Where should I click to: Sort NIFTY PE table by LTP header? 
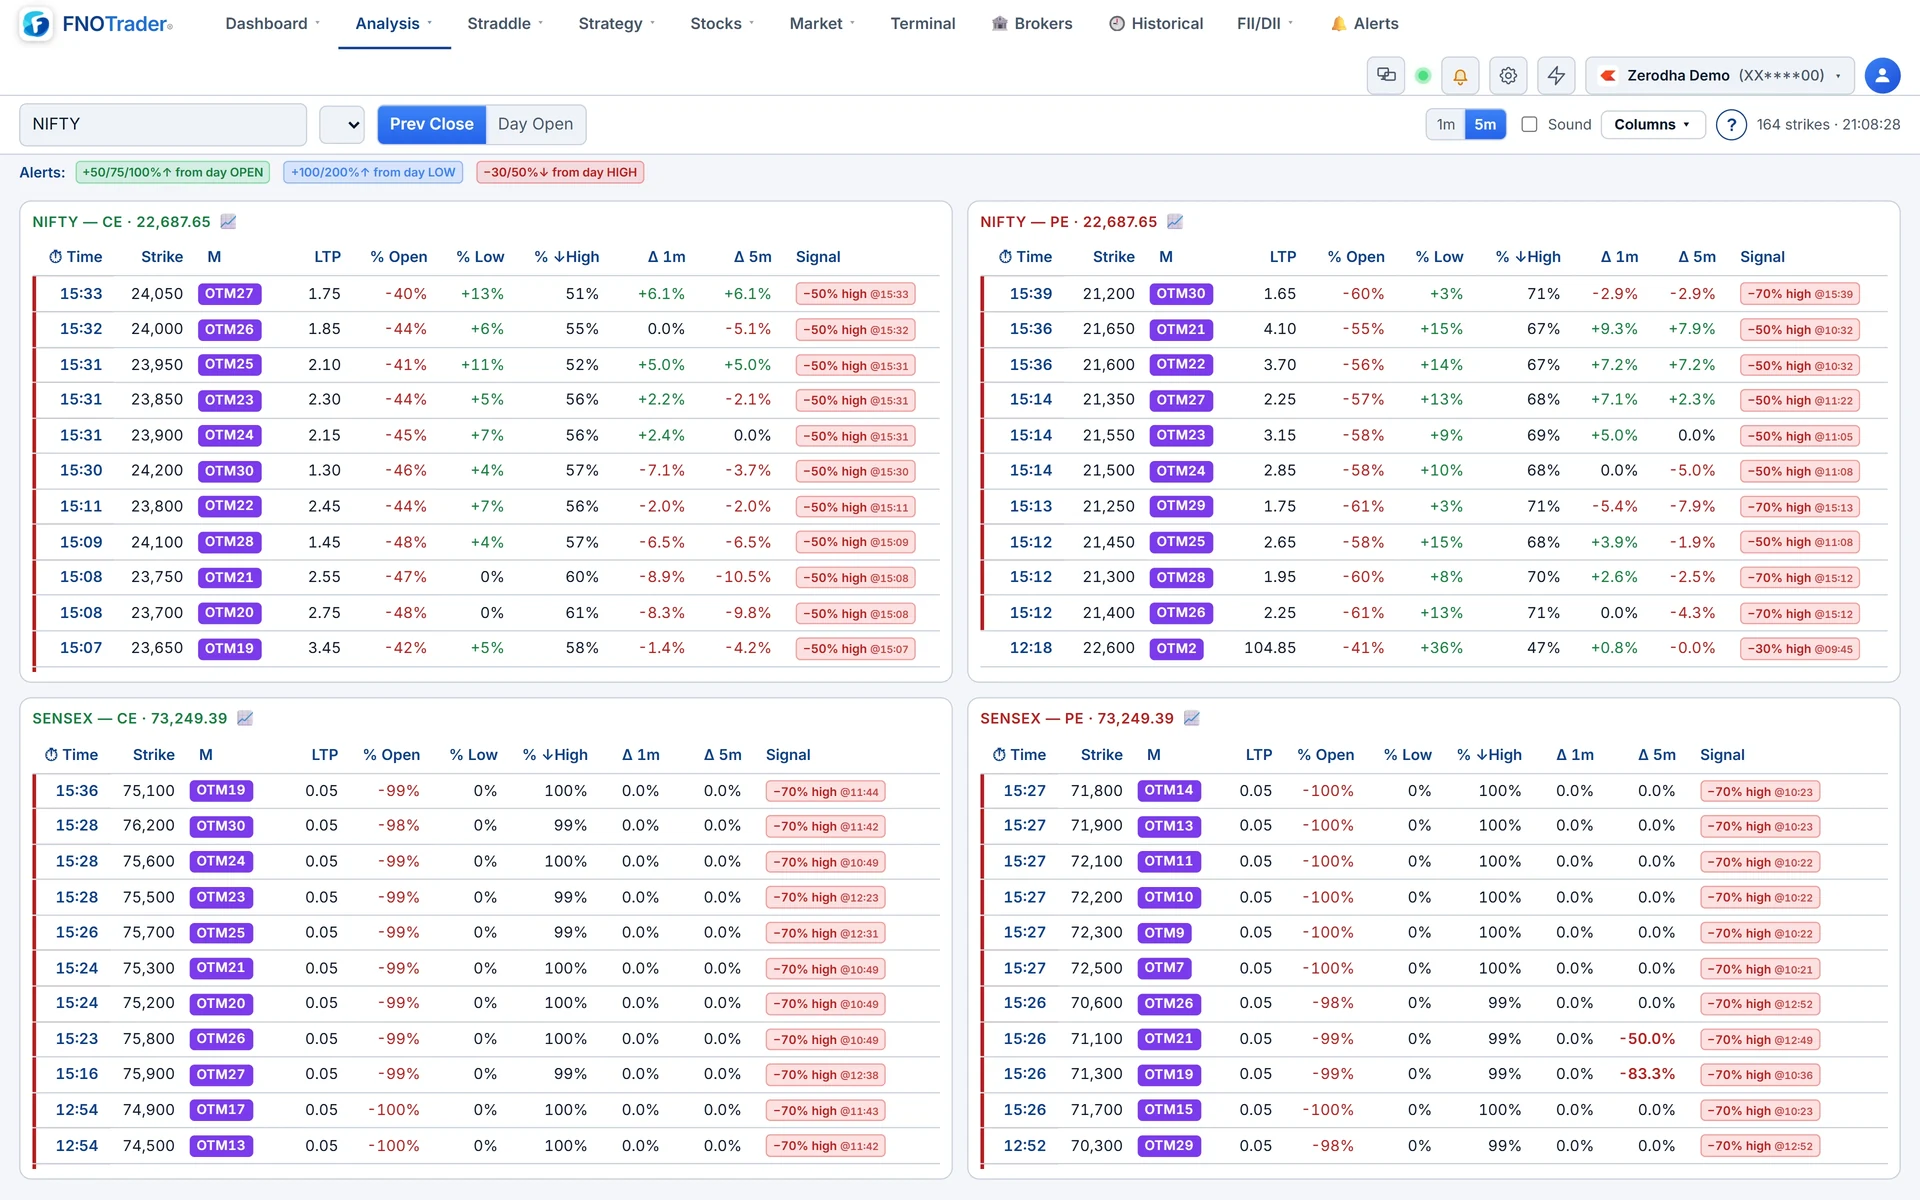(1283, 257)
